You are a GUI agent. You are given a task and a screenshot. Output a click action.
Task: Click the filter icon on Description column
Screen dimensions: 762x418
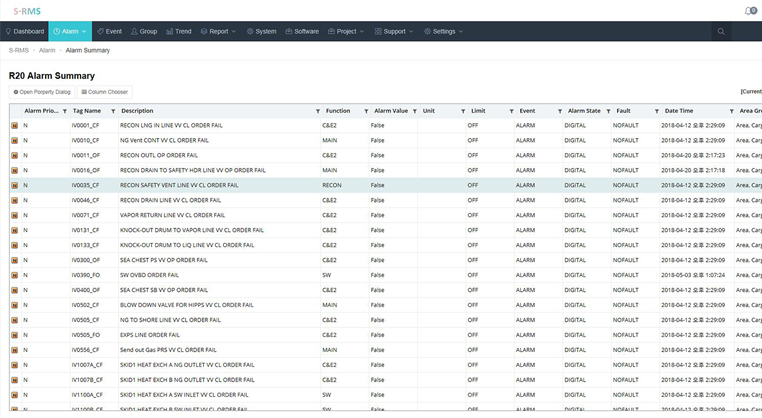coord(317,111)
